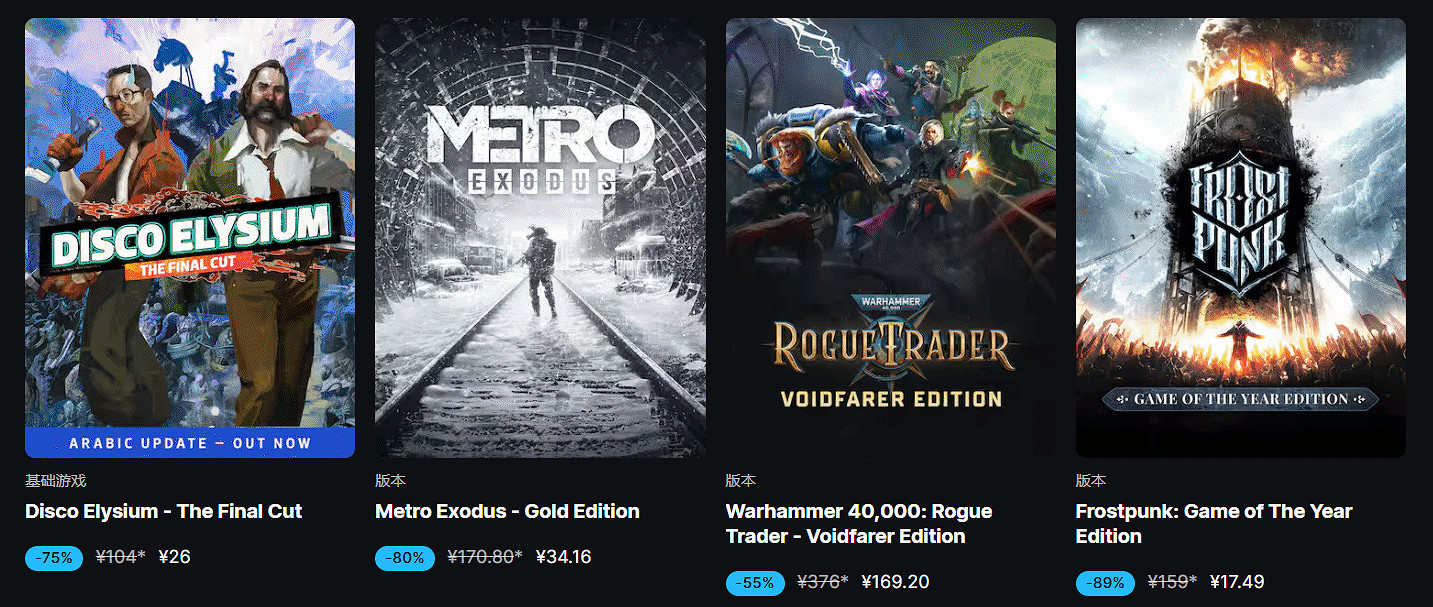Open Frostpunk: Game of The Year Edition title
Image resolution: width=1433 pixels, height=607 pixels.
[1214, 523]
